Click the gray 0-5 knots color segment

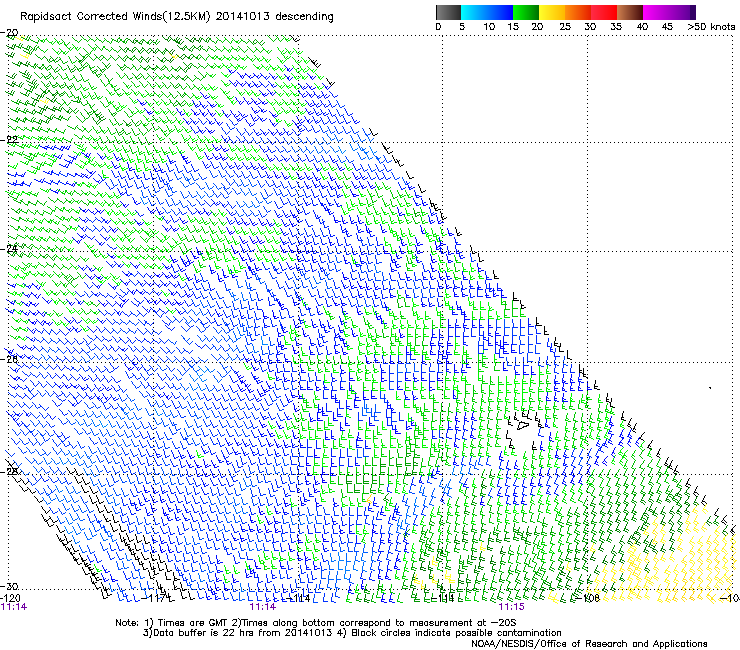pyautogui.click(x=448, y=12)
